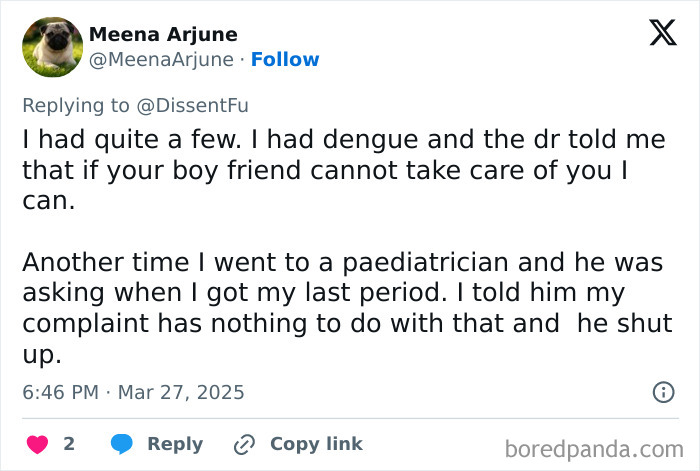Click the chain link copy icon
Image resolution: width=700 pixels, height=471 pixels.
point(244,444)
